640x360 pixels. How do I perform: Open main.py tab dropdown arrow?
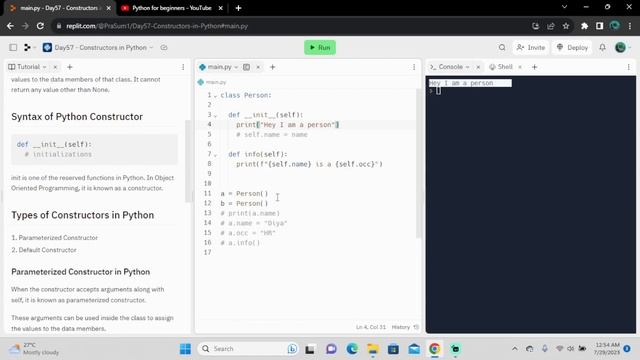[236, 67]
